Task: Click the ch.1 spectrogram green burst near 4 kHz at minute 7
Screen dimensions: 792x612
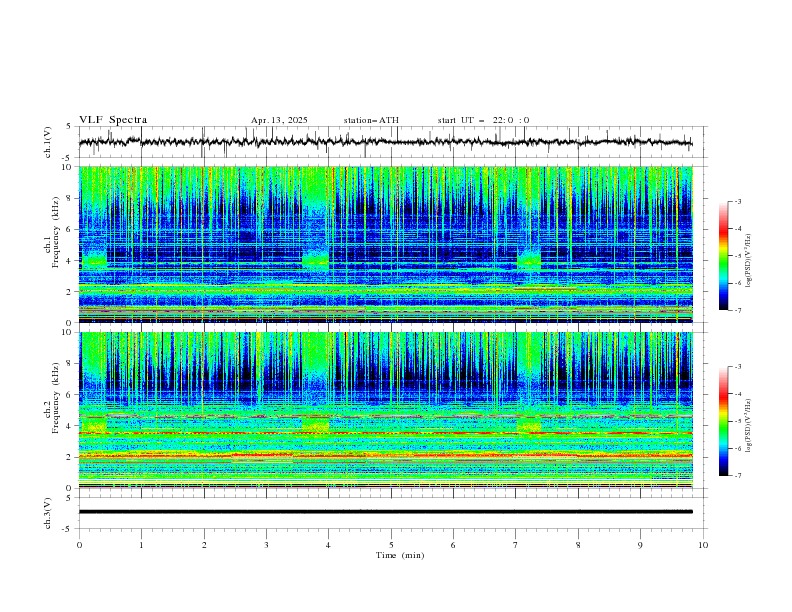Action: pos(529,259)
